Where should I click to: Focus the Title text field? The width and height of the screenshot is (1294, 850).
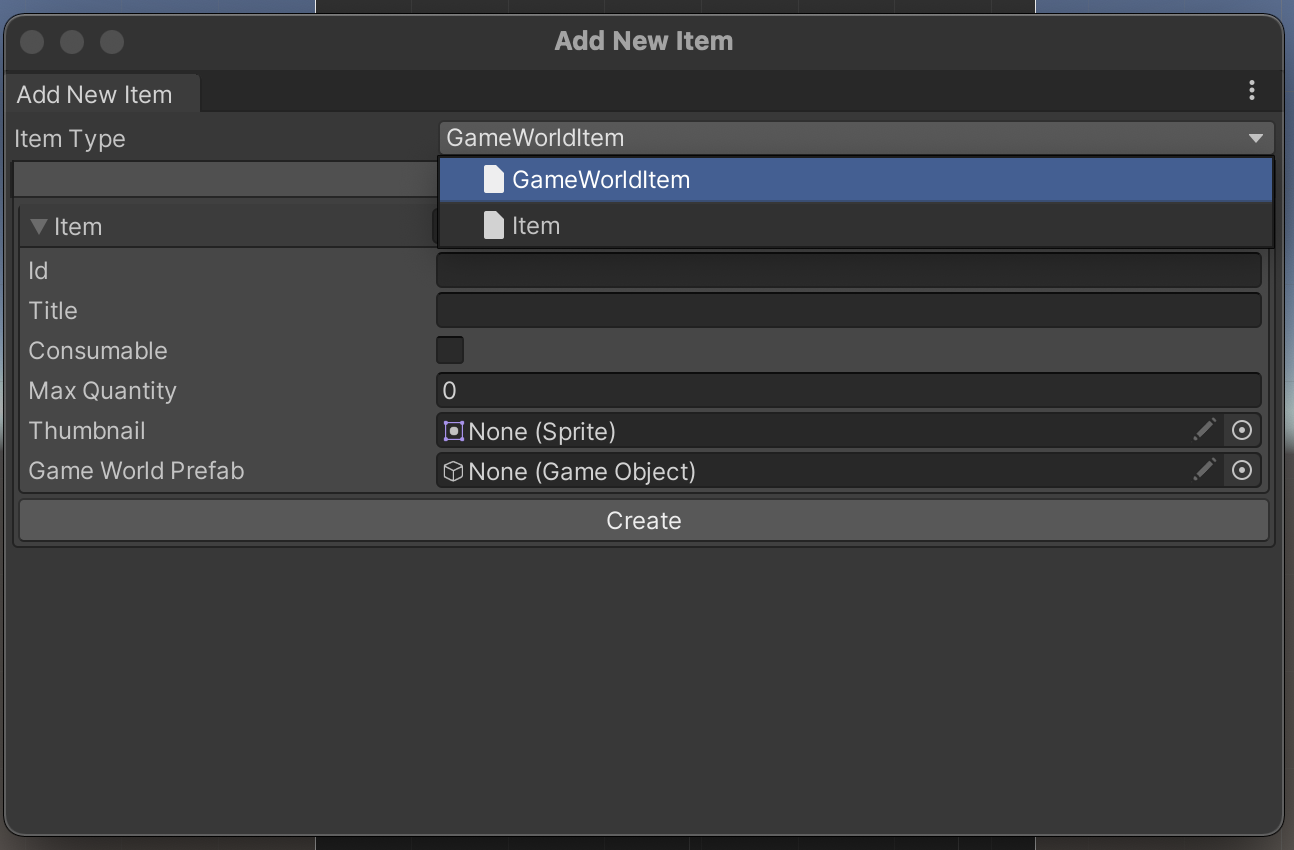(x=849, y=310)
